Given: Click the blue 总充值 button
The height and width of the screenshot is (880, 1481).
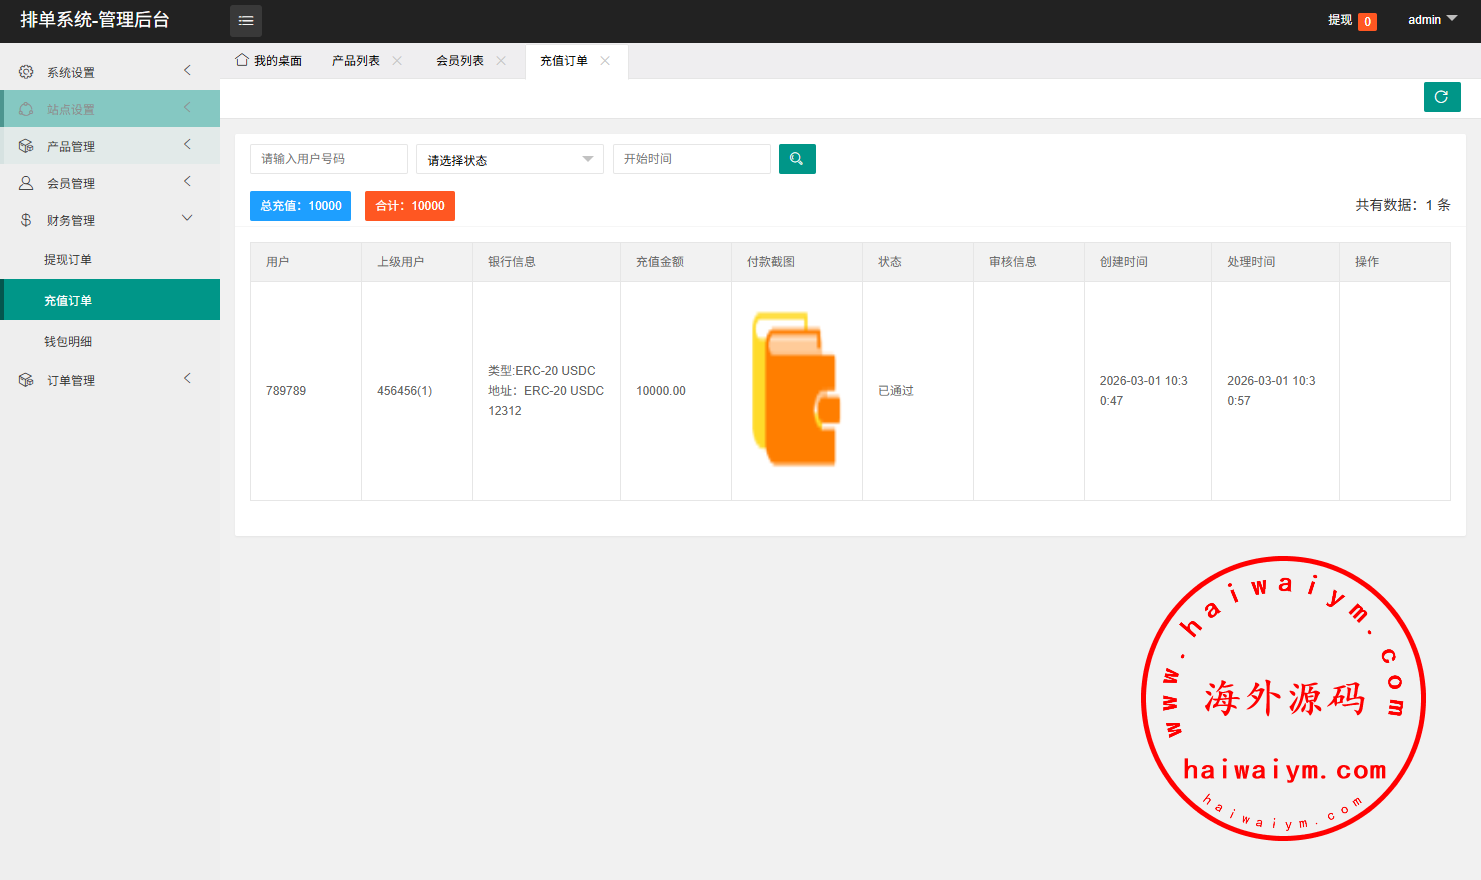Looking at the screenshot, I should (300, 206).
